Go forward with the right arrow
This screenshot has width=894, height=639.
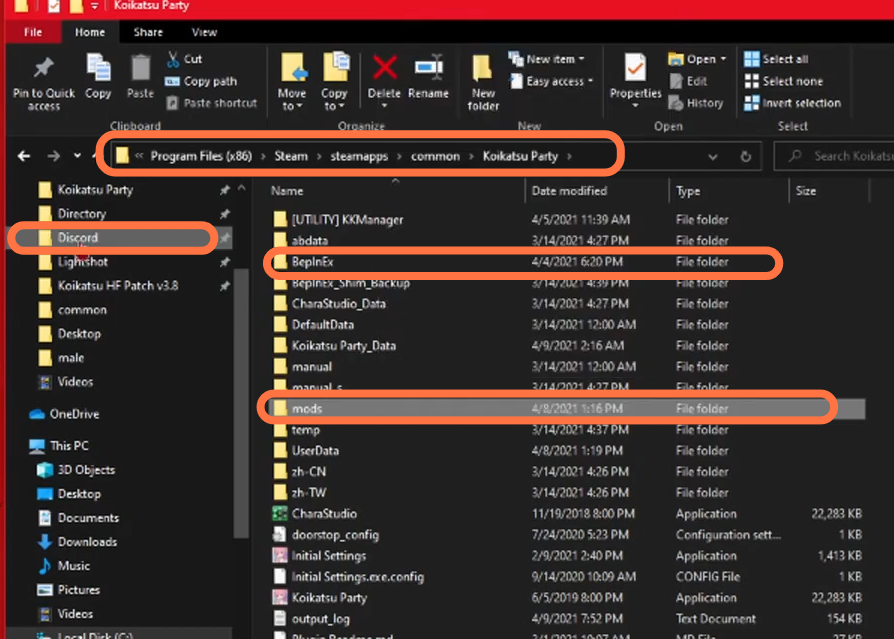[54, 156]
